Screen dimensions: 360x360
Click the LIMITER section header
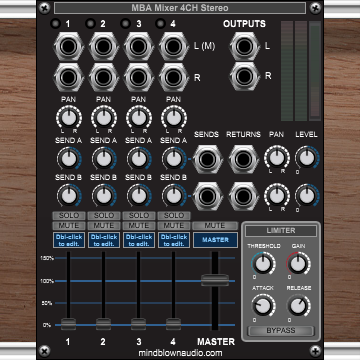(x=281, y=231)
